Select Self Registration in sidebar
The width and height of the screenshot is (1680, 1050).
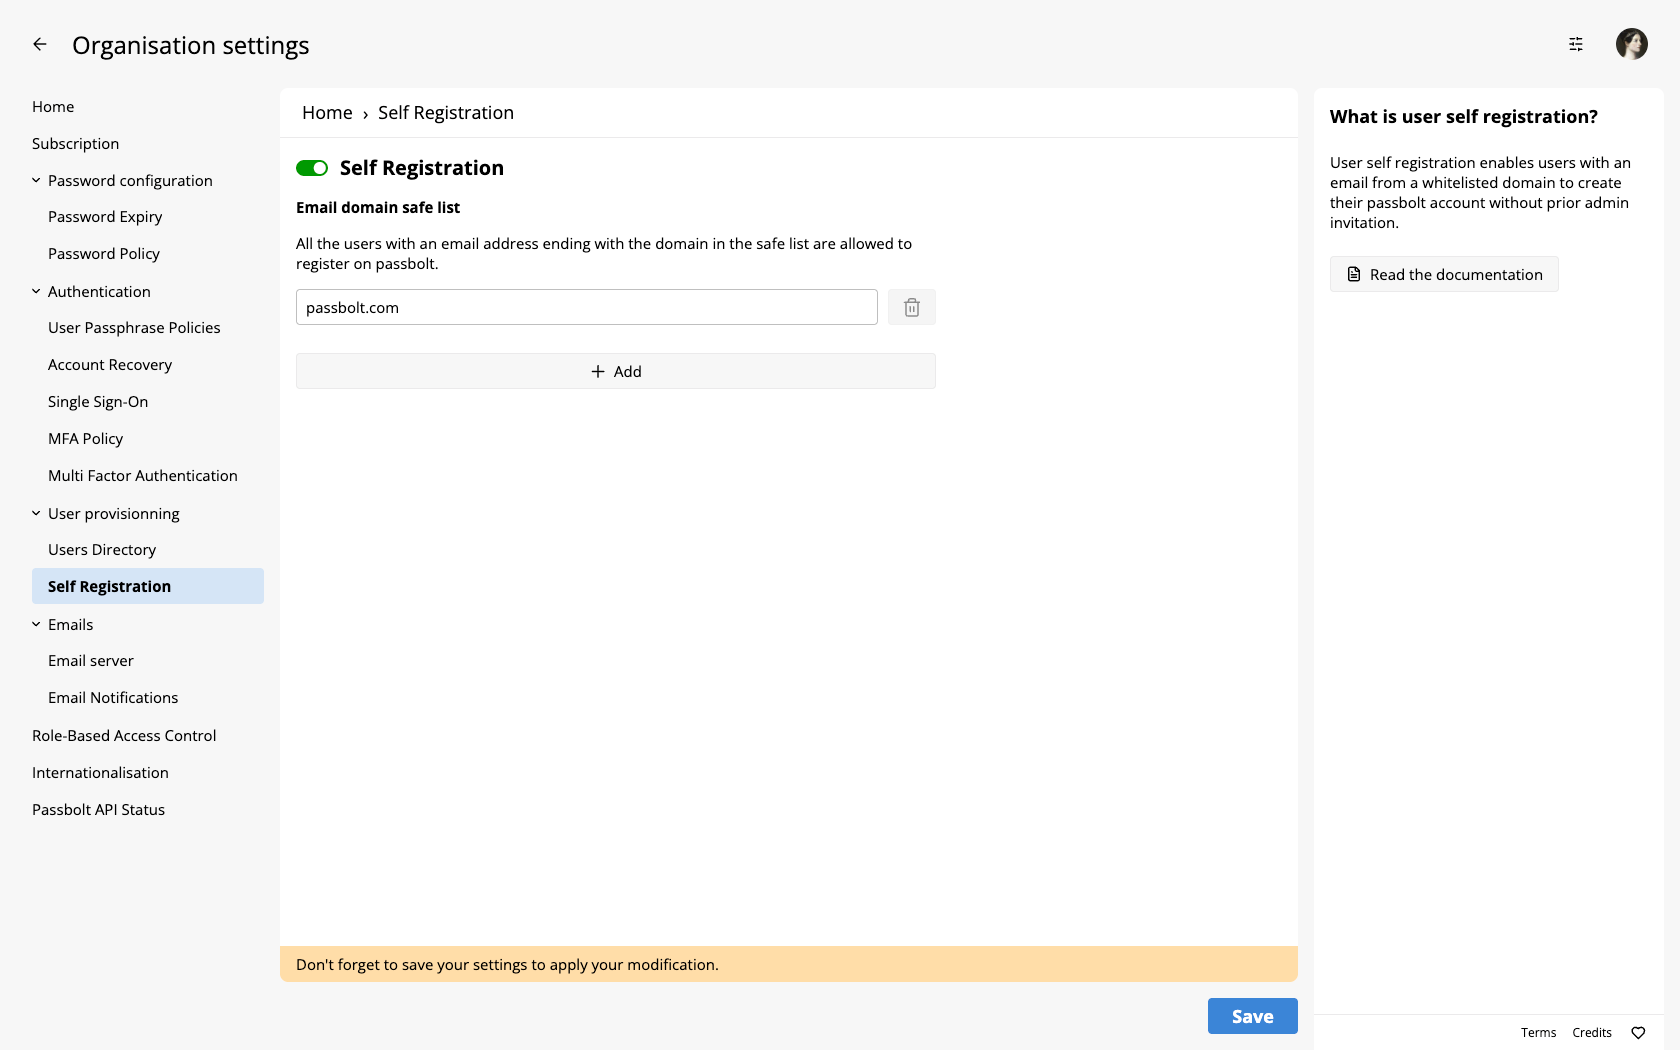tap(148, 586)
